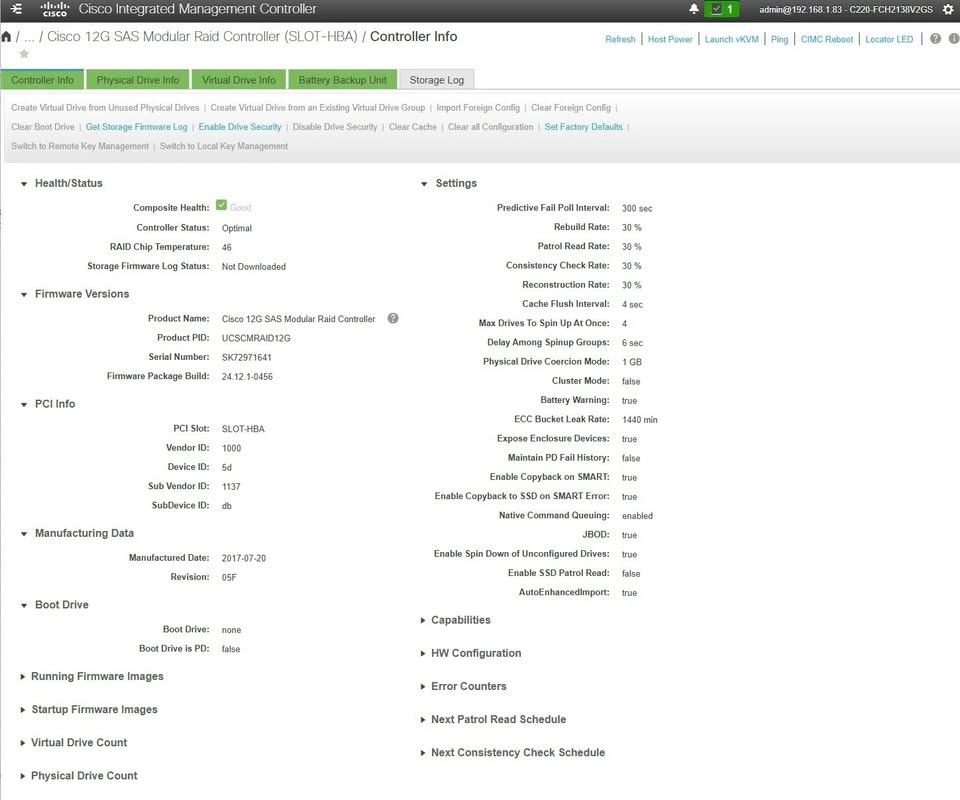This screenshot has width=960, height=800.
Task: Click the SLOT-HBA PCI slot value
Action: (x=243, y=429)
